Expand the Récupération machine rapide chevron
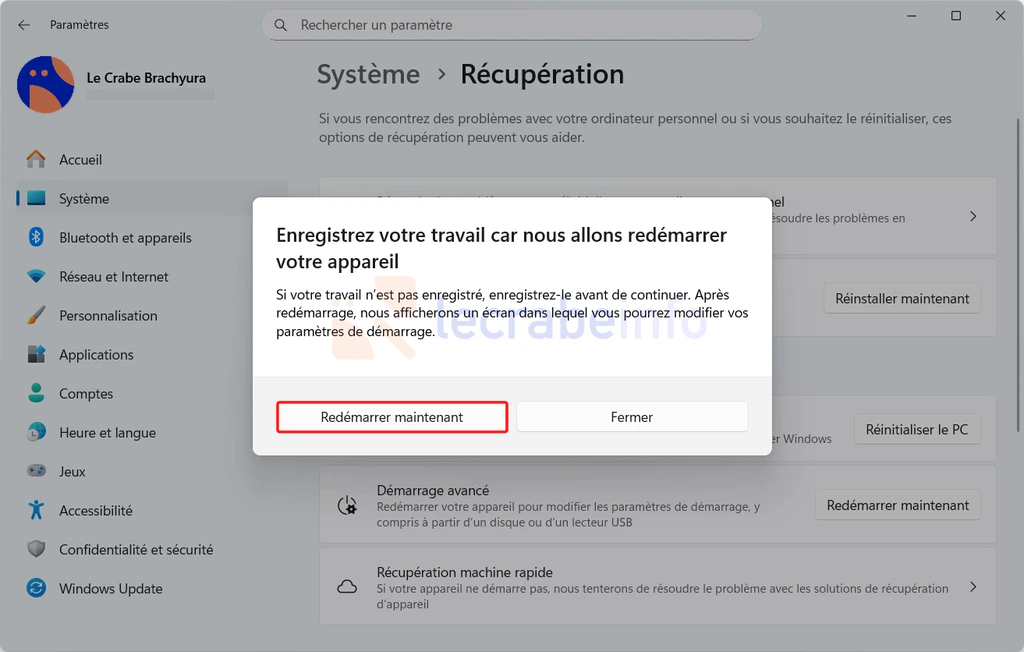1024x652 pixels. [x=973, y=587]
